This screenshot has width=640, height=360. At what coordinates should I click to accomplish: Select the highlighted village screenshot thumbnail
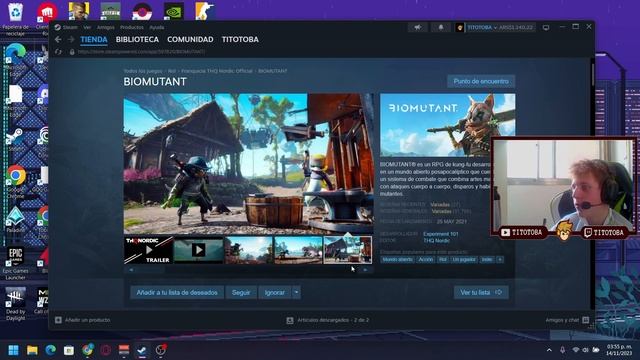(348, 250)
